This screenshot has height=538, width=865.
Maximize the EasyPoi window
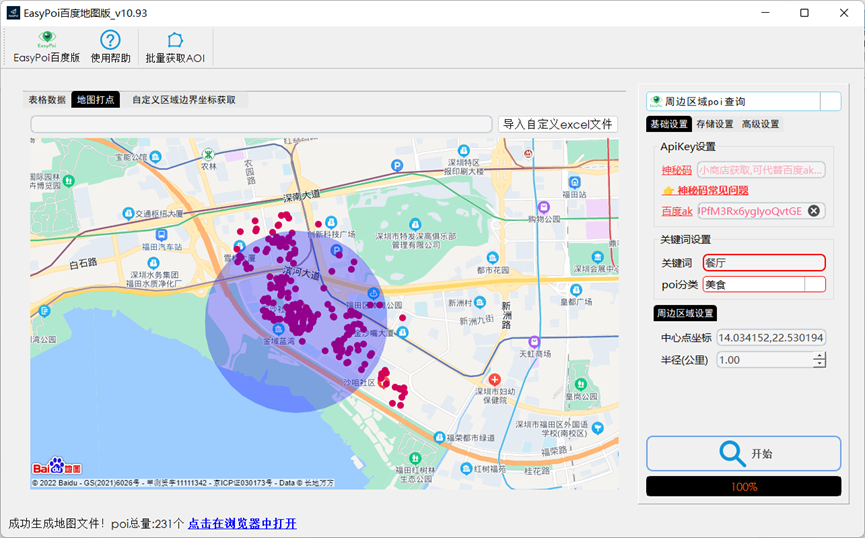804,13
